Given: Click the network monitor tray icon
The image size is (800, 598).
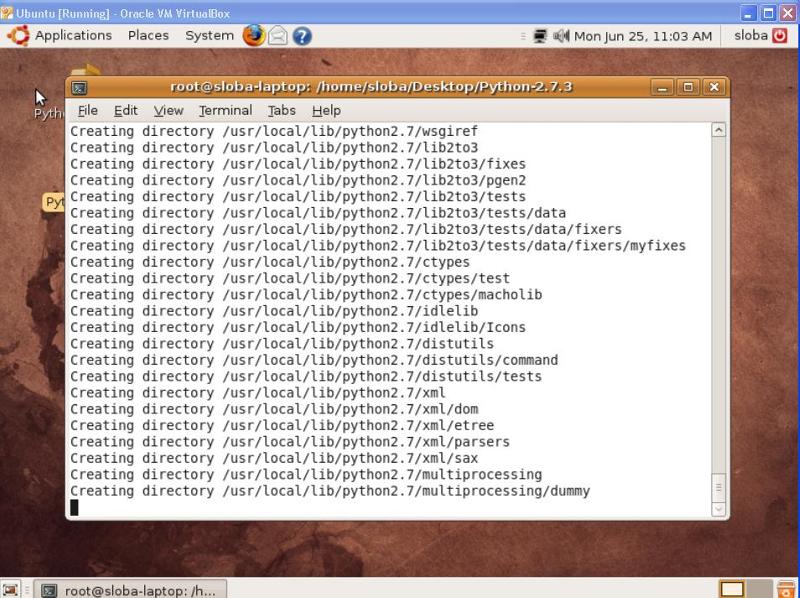Looking at the screenshot, I should pos(540,36).
